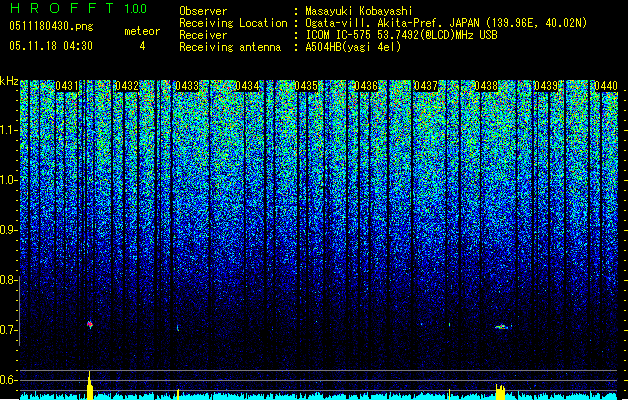Click the 0433 time marker
Screen dimensions: 629x400
[187, 86]
